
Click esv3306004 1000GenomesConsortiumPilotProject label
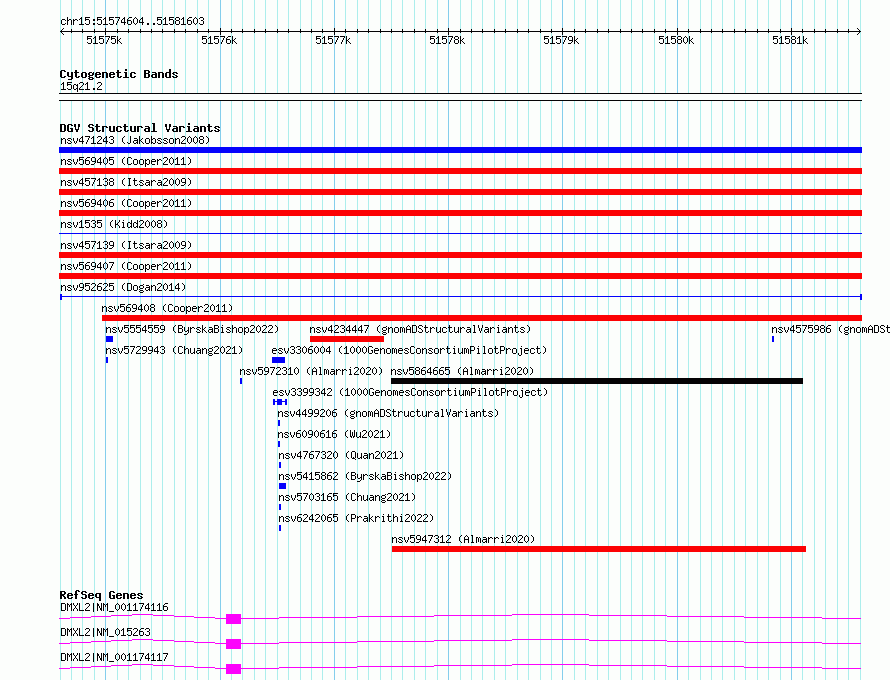(x=409, y=350)
